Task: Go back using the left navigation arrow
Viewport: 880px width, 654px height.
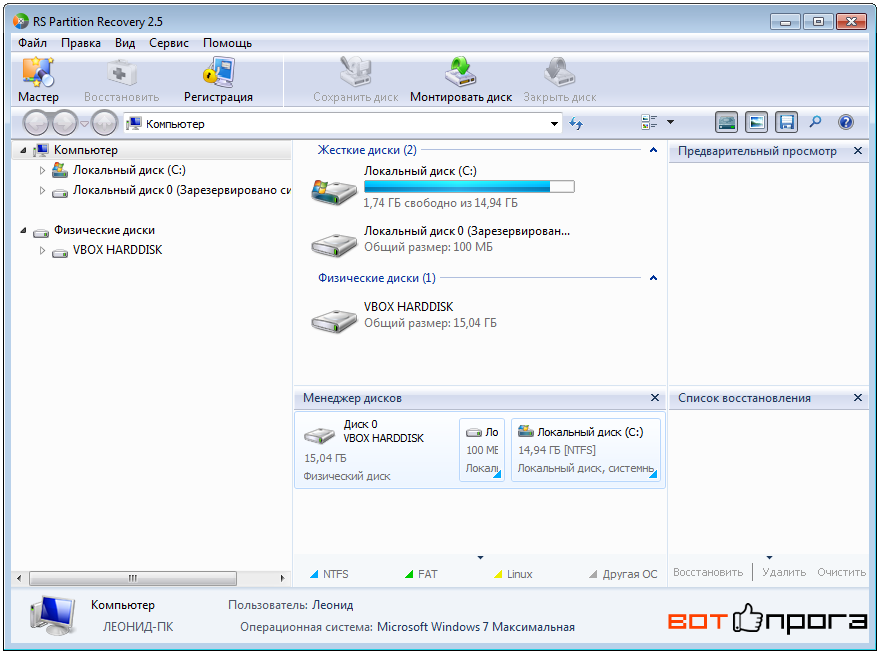Action: click(36, 123)
